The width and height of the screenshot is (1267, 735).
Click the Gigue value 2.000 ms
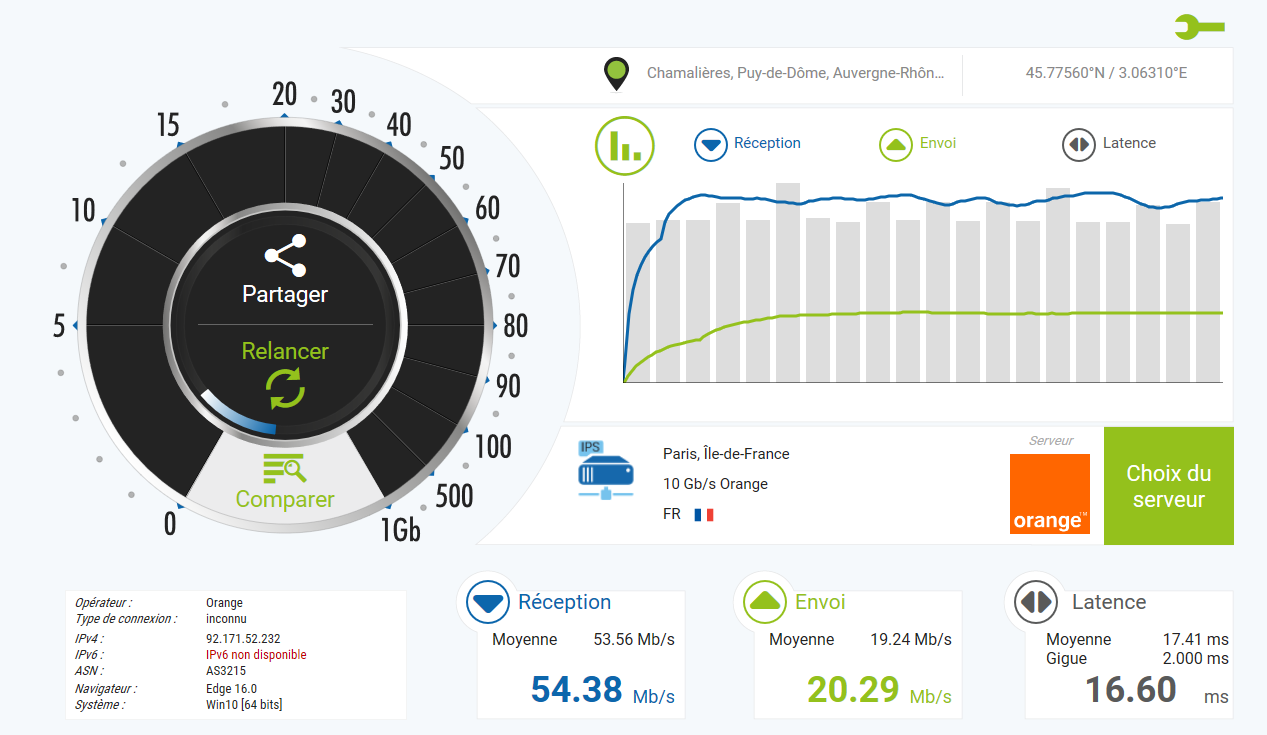pos(1196,658)
